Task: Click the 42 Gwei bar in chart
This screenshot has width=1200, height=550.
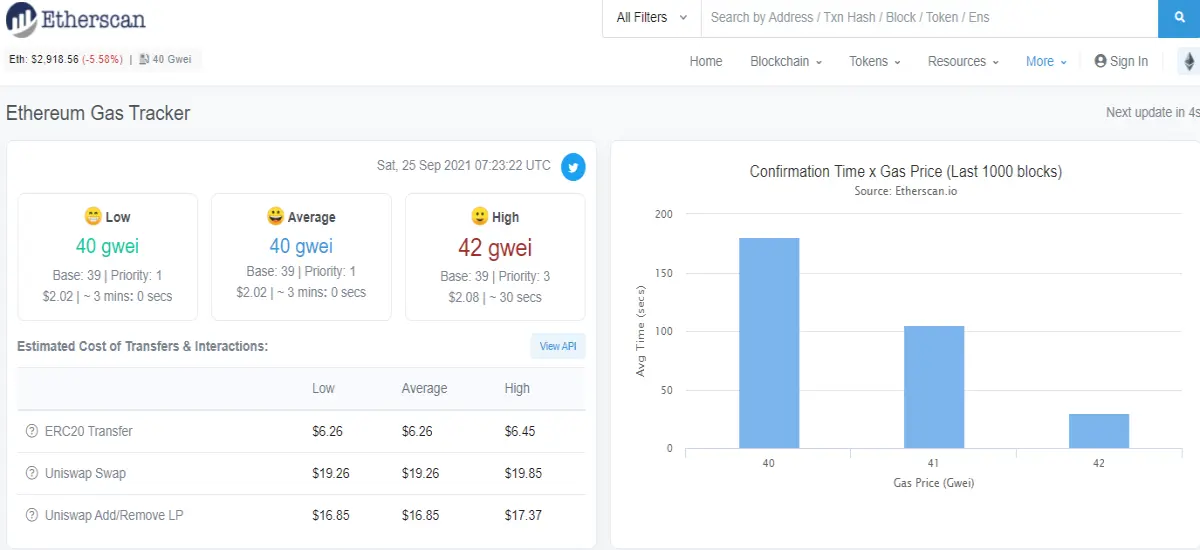Action: [1099, 431]
